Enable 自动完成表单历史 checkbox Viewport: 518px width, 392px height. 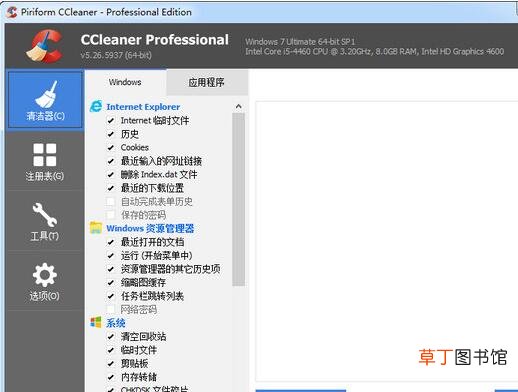coord(111,201)
